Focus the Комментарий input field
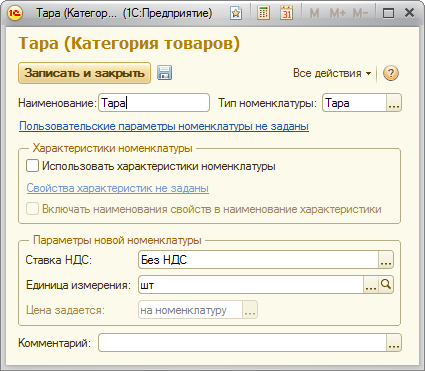Image resolution: width=425 pixels, height=371 pixels. [x=242, y=343]
